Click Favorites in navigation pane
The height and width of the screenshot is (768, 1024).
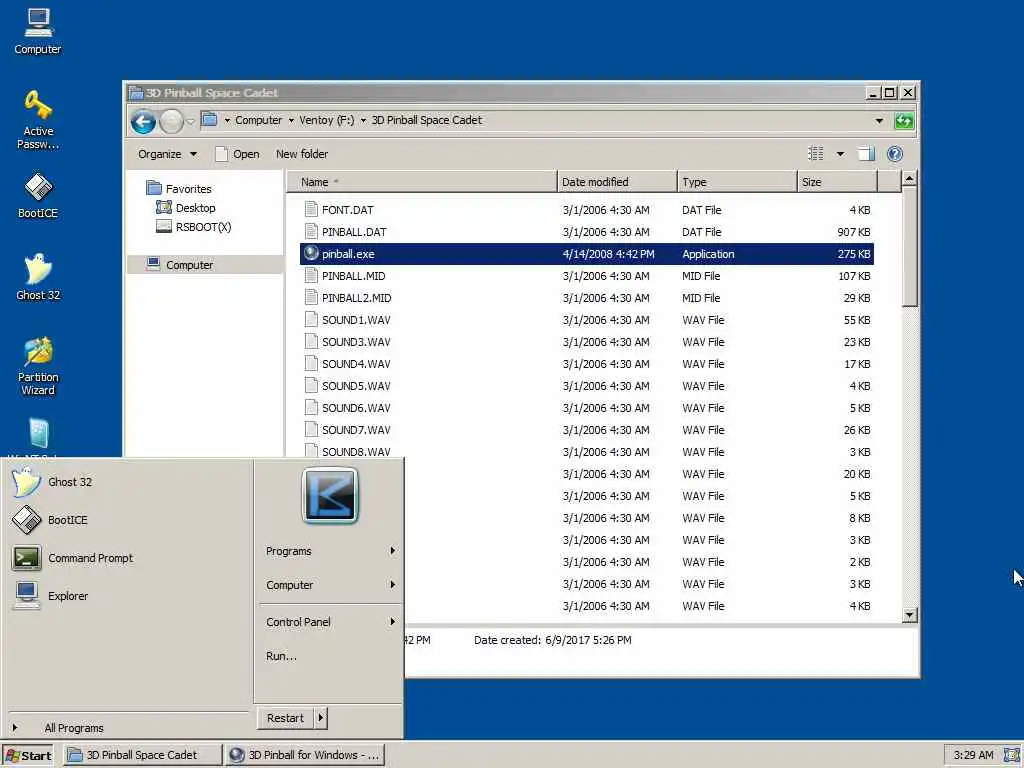pos(179,189)
